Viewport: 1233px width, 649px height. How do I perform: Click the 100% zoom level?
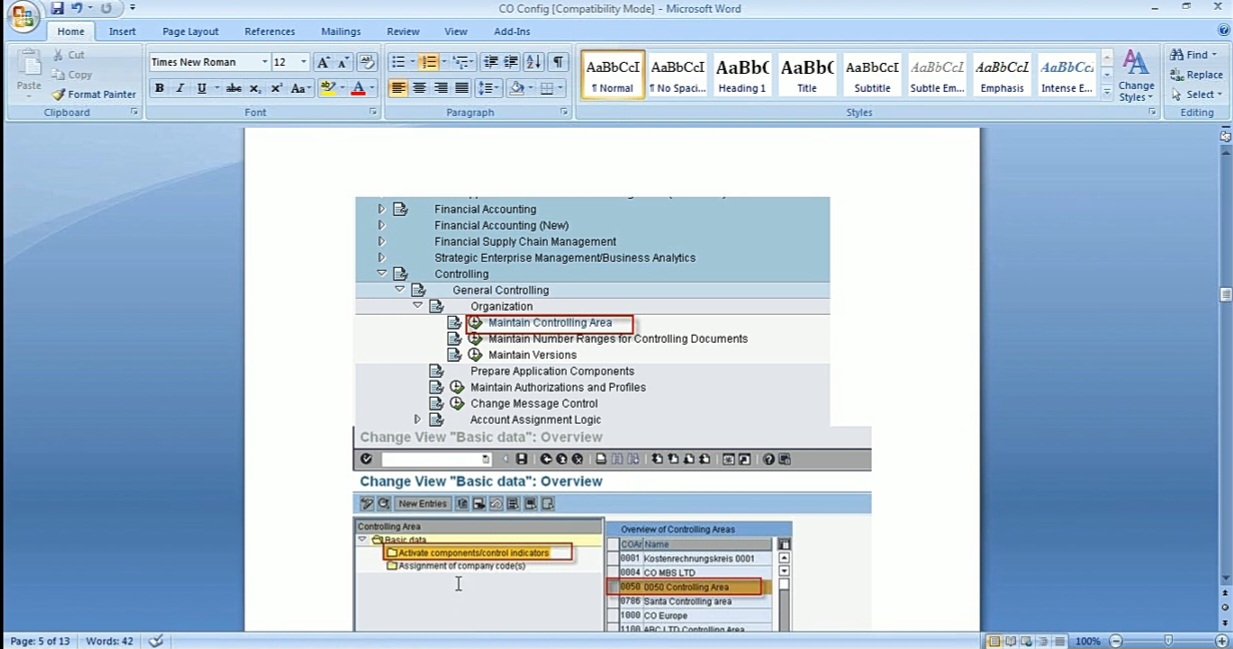[x=1088, y=641]
